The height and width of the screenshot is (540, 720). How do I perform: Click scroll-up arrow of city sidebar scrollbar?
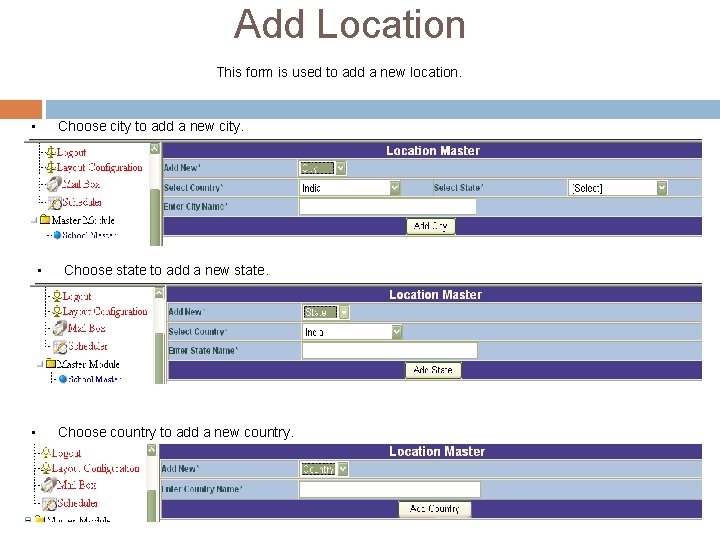pos(155,148)
